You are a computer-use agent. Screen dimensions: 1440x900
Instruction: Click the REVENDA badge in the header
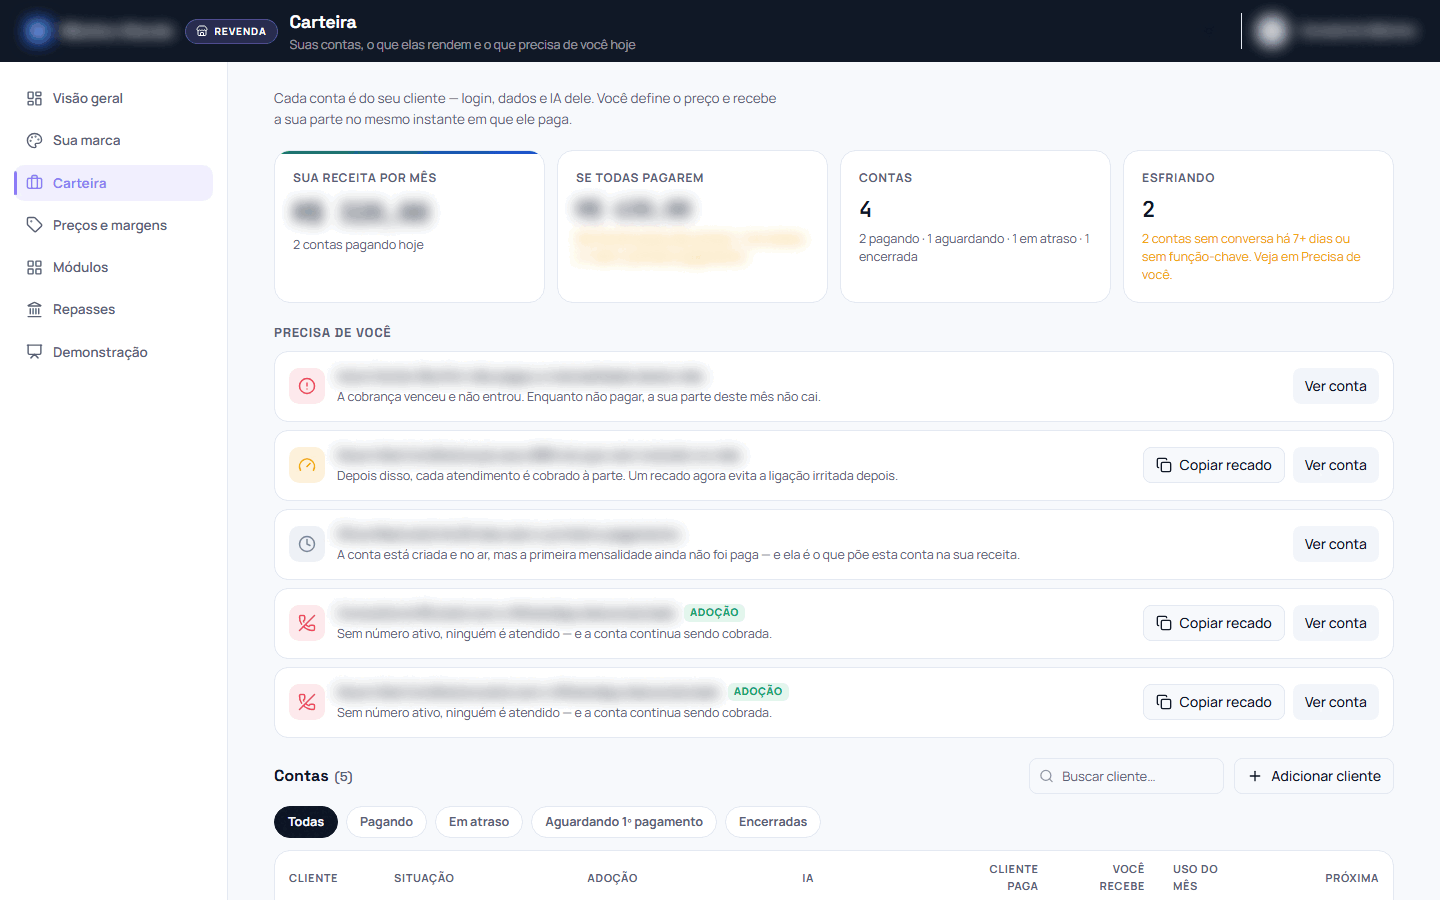[231, 31]
